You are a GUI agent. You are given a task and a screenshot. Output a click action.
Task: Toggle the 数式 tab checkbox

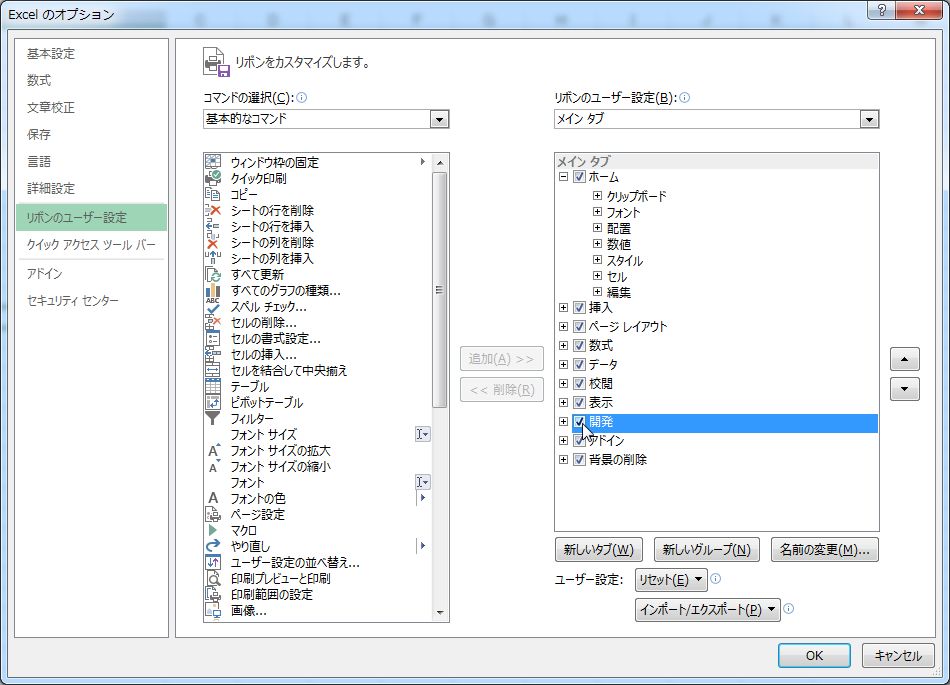579,345
